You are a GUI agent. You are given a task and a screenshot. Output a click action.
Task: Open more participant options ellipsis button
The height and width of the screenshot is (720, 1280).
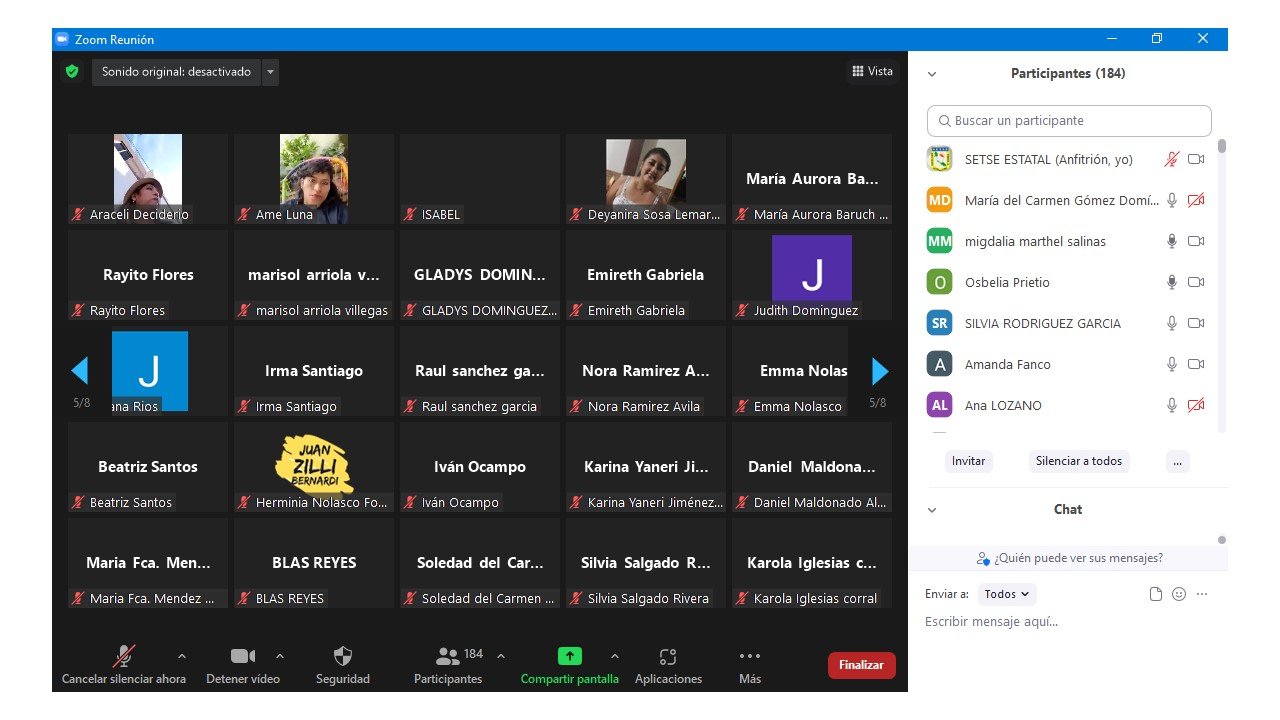(1177, 461)
